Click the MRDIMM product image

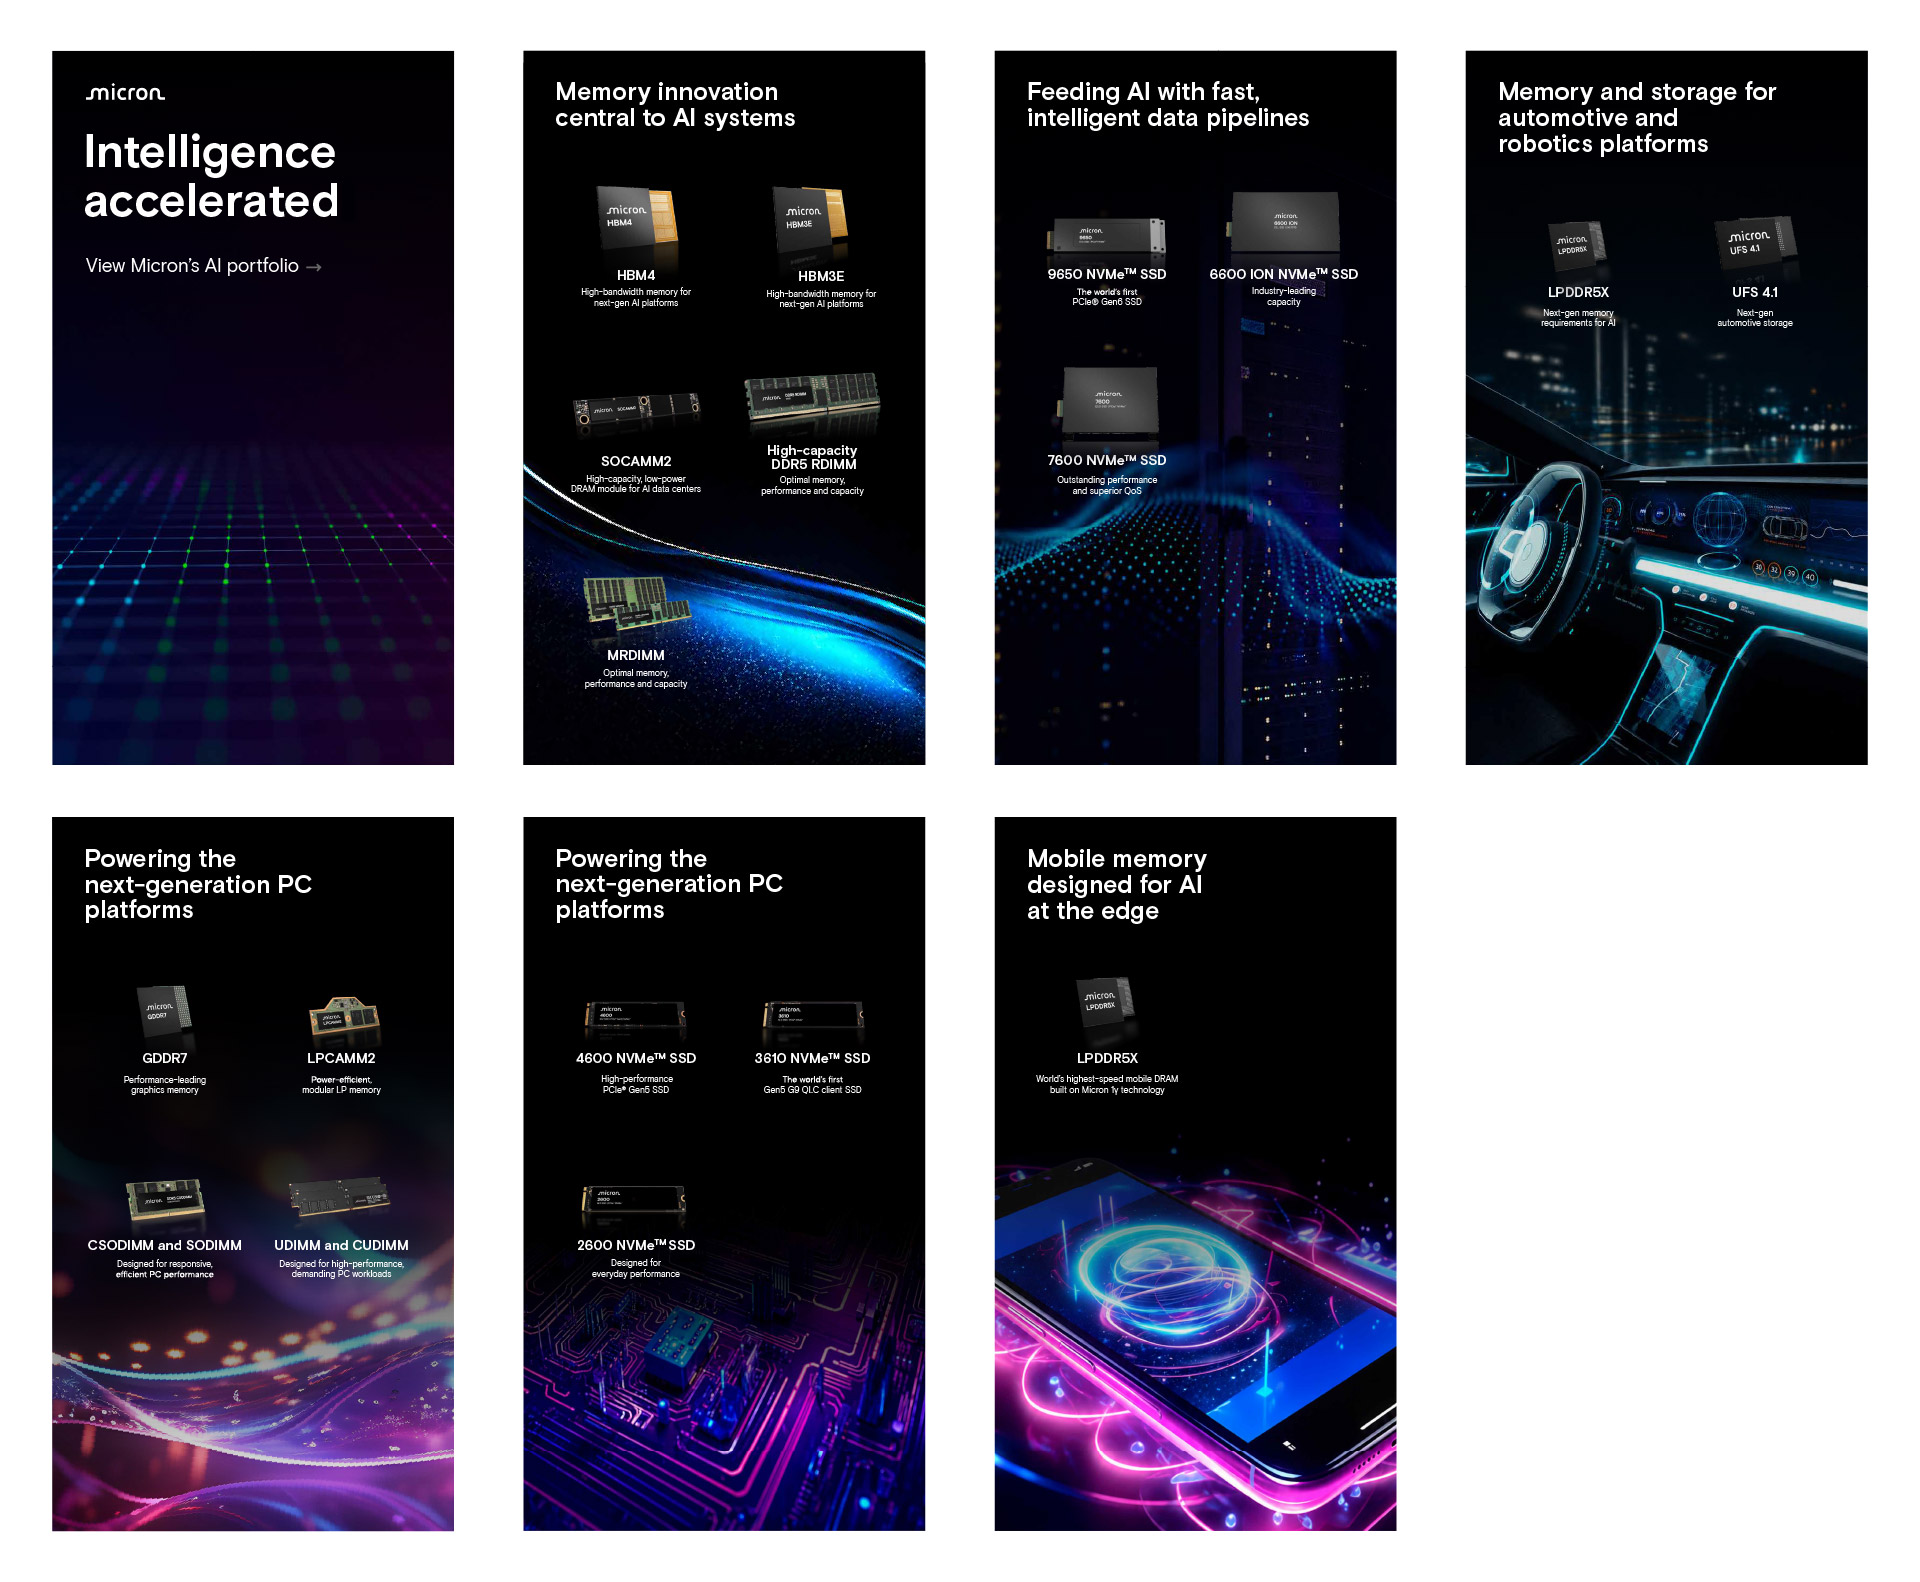click(x=637, y=603)
